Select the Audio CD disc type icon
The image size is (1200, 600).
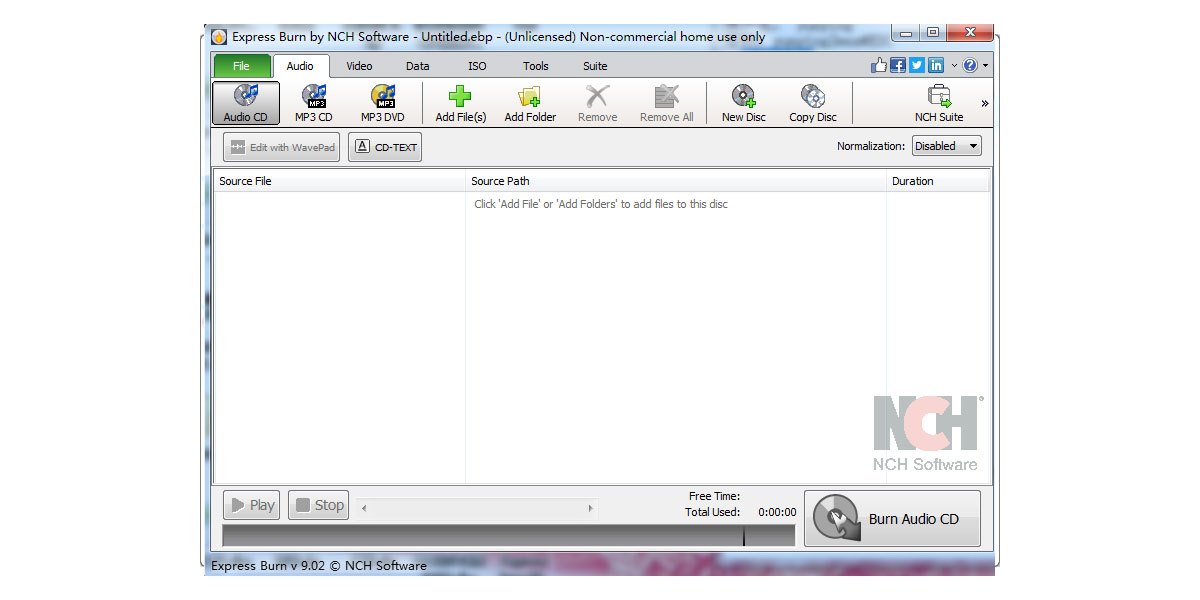coord(245,101)
